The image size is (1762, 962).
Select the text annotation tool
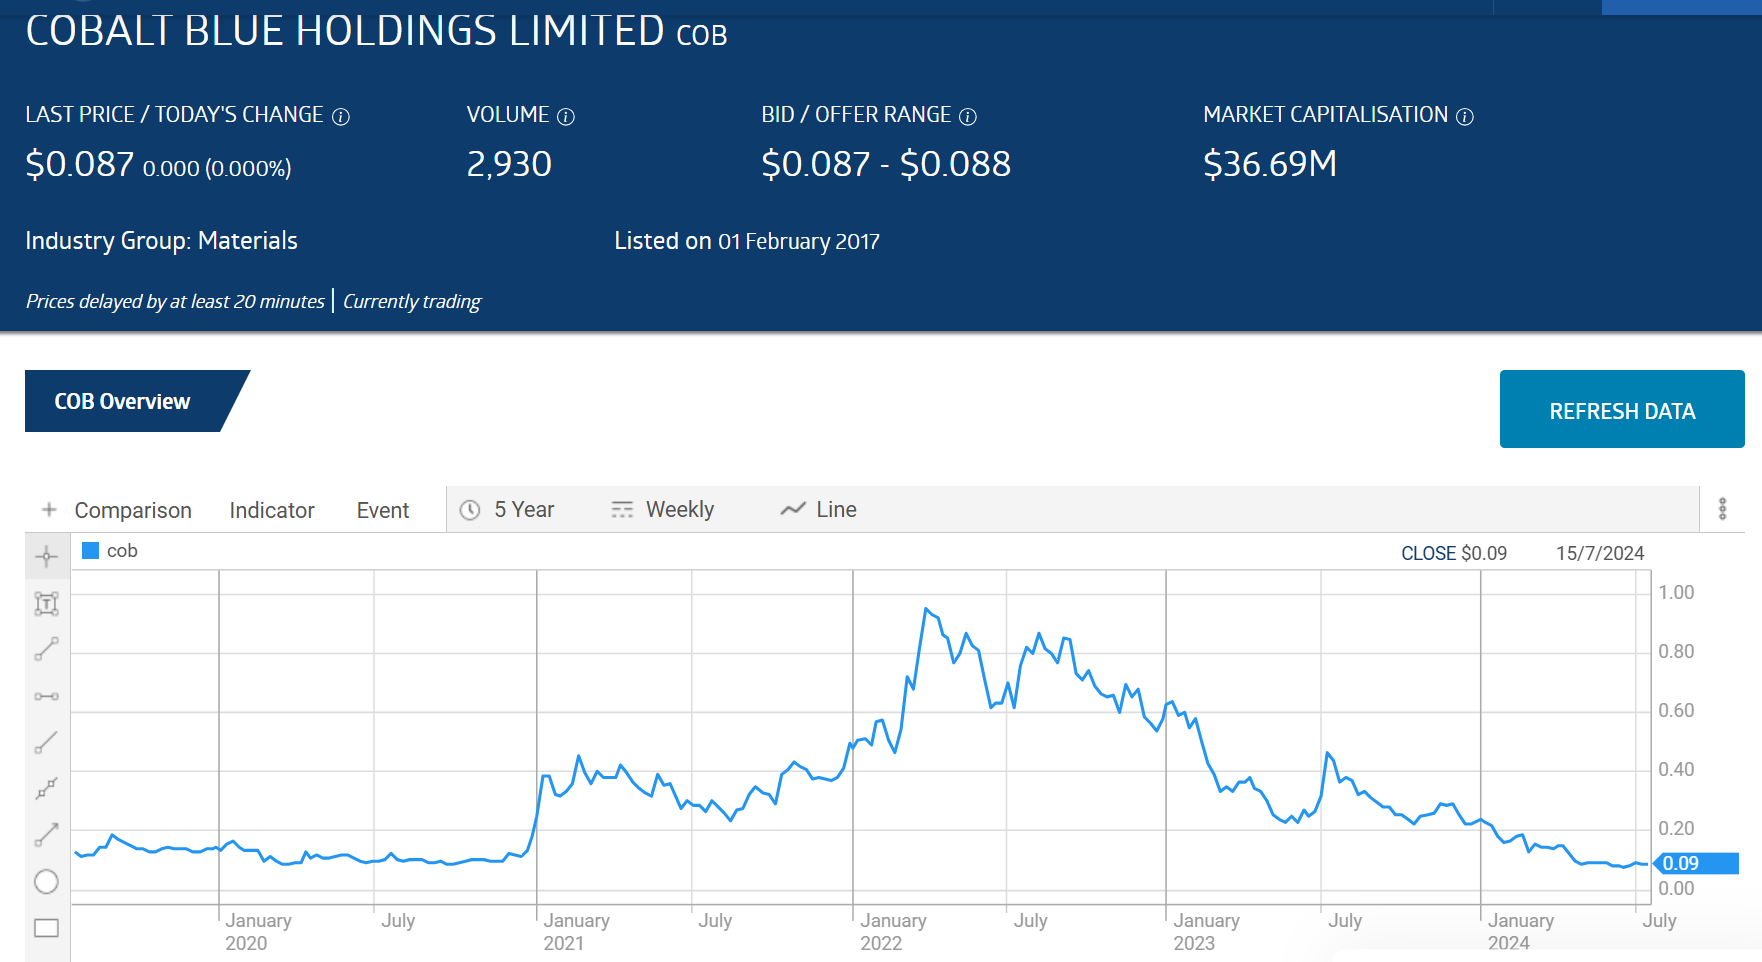(47, 603)
